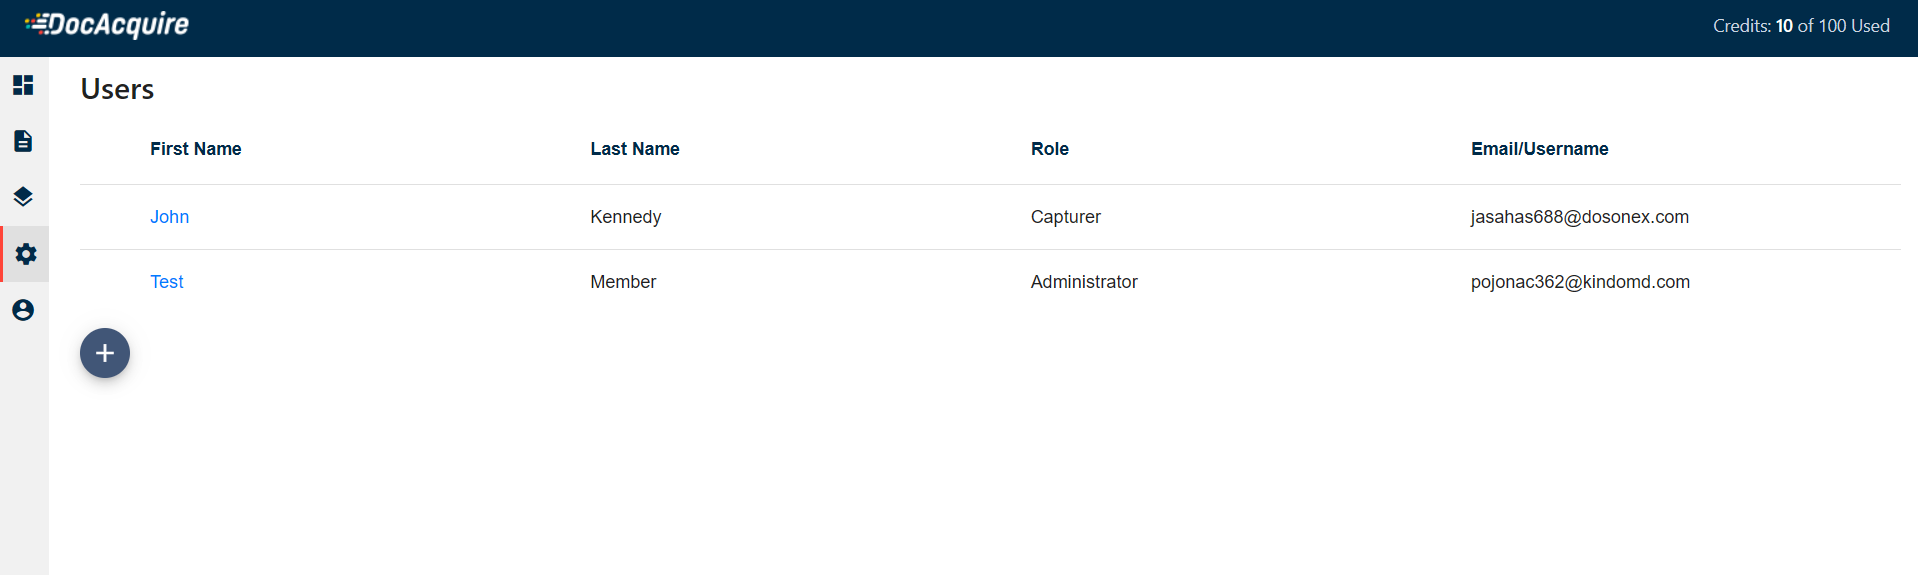Open the Test user link
This screenshot has width=1918, height=575.
click(x=167, y=282)
